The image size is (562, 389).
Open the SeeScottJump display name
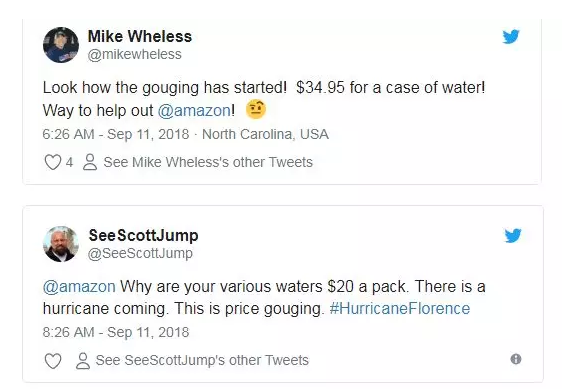pyautogui.click(x=143, y=236)
